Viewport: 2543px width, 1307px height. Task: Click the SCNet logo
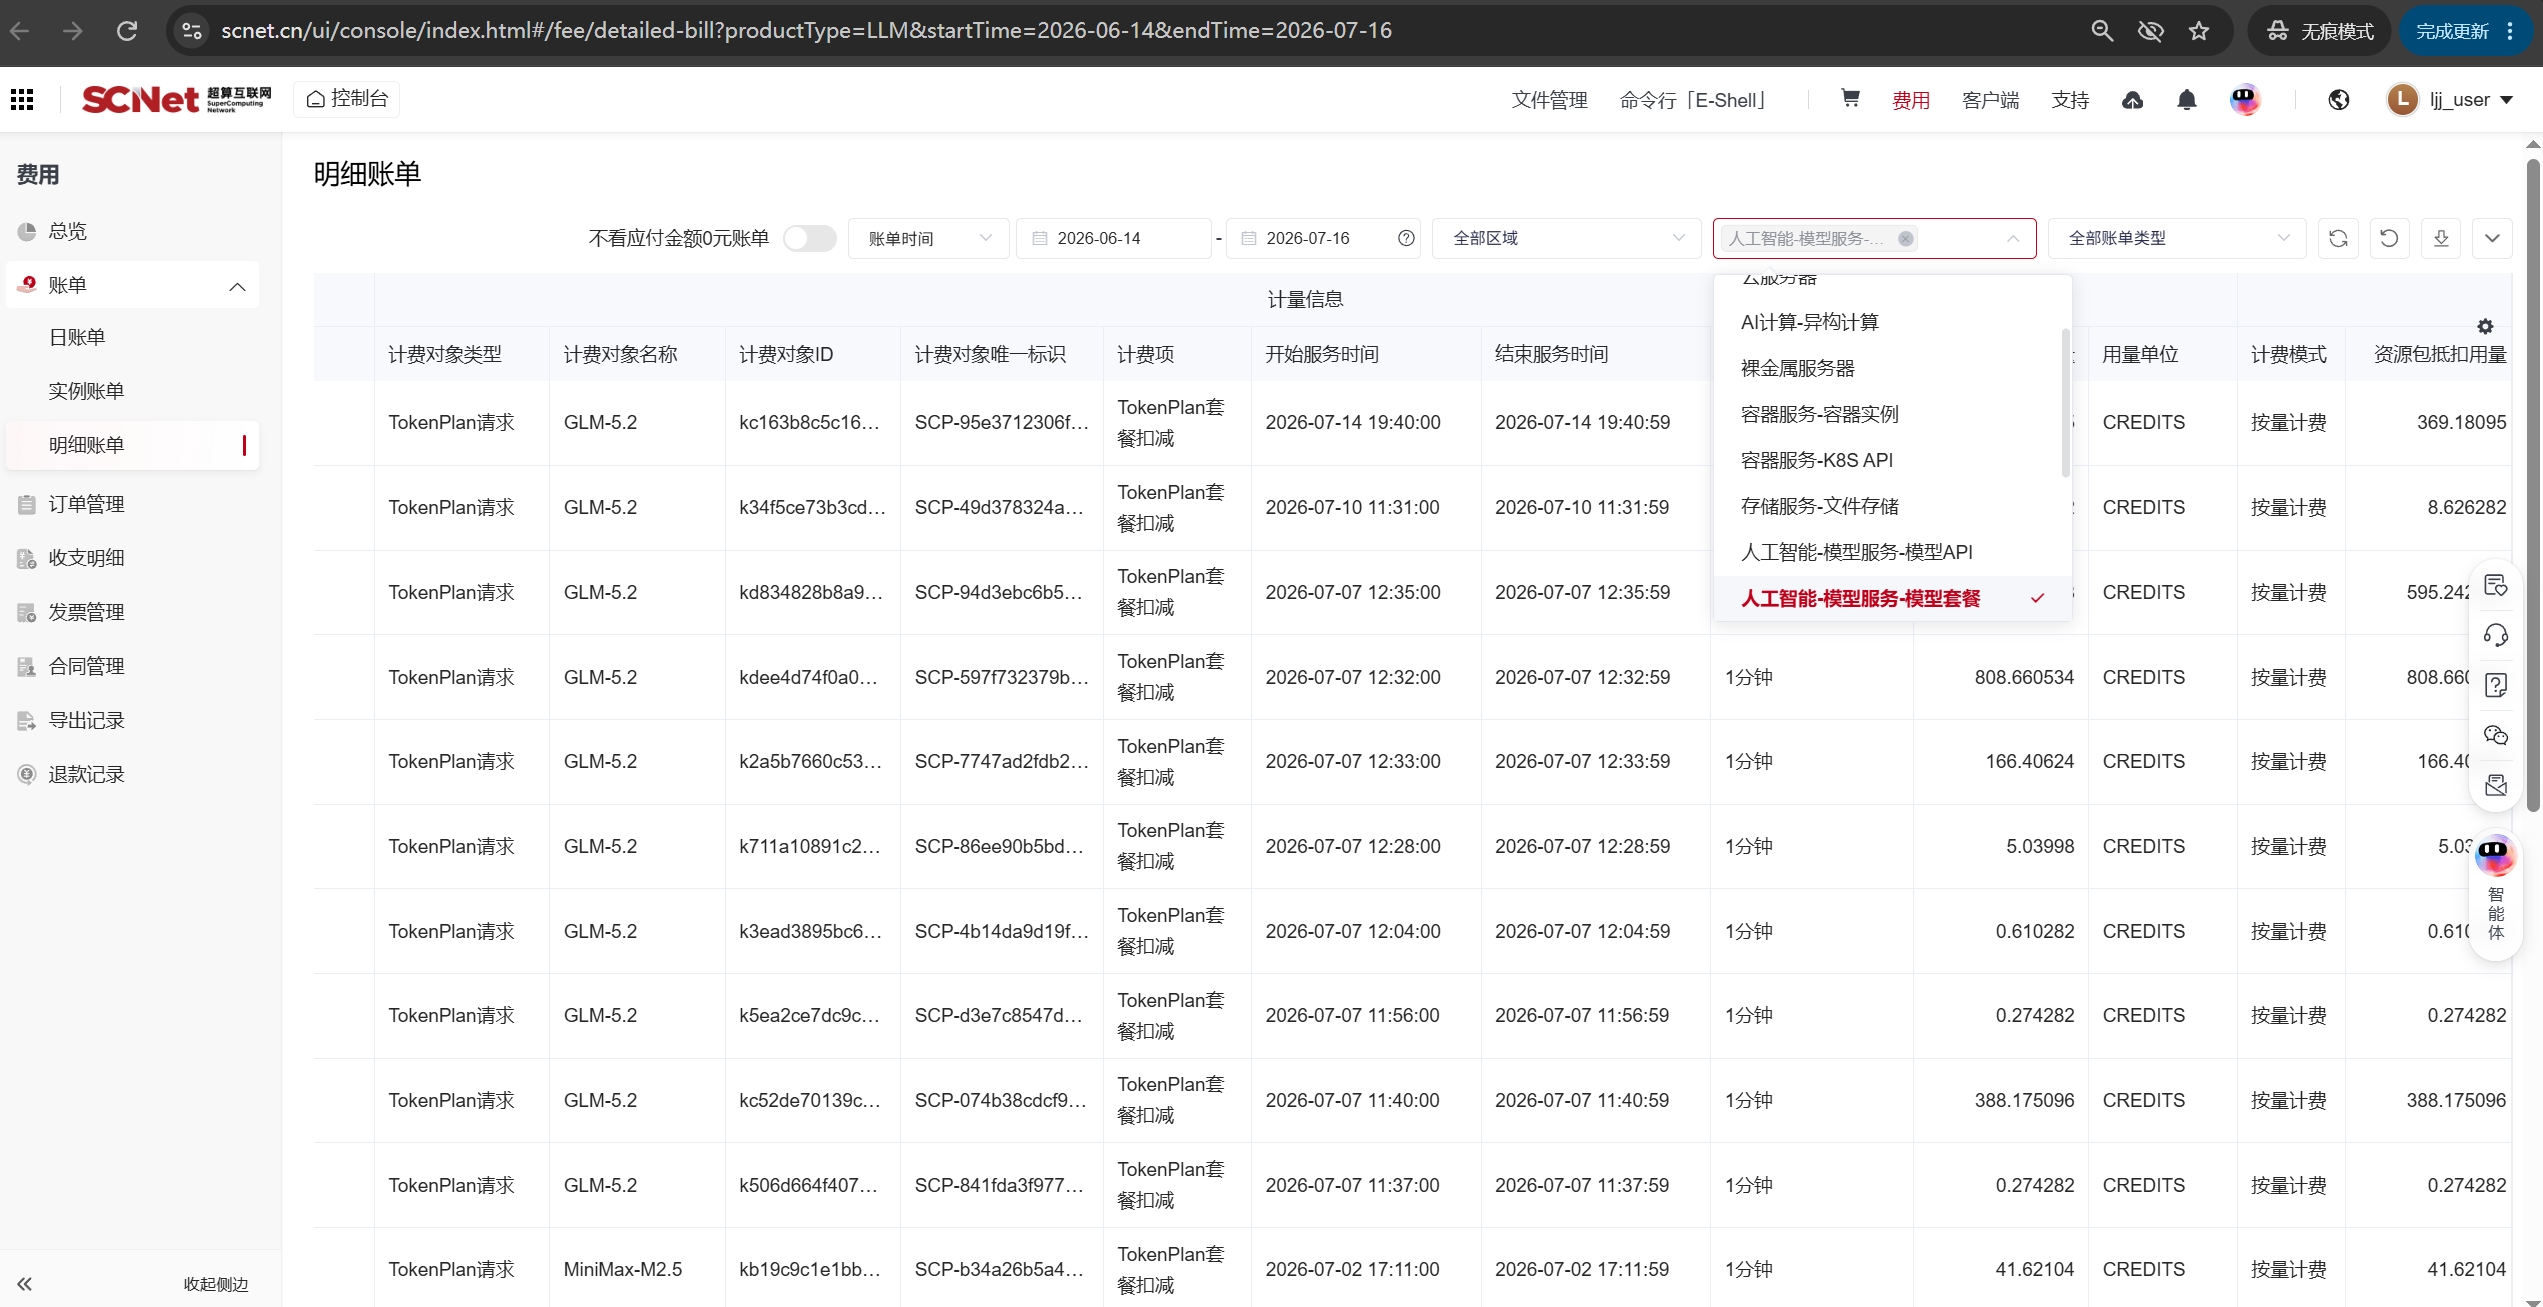click(x=176, y=99)
